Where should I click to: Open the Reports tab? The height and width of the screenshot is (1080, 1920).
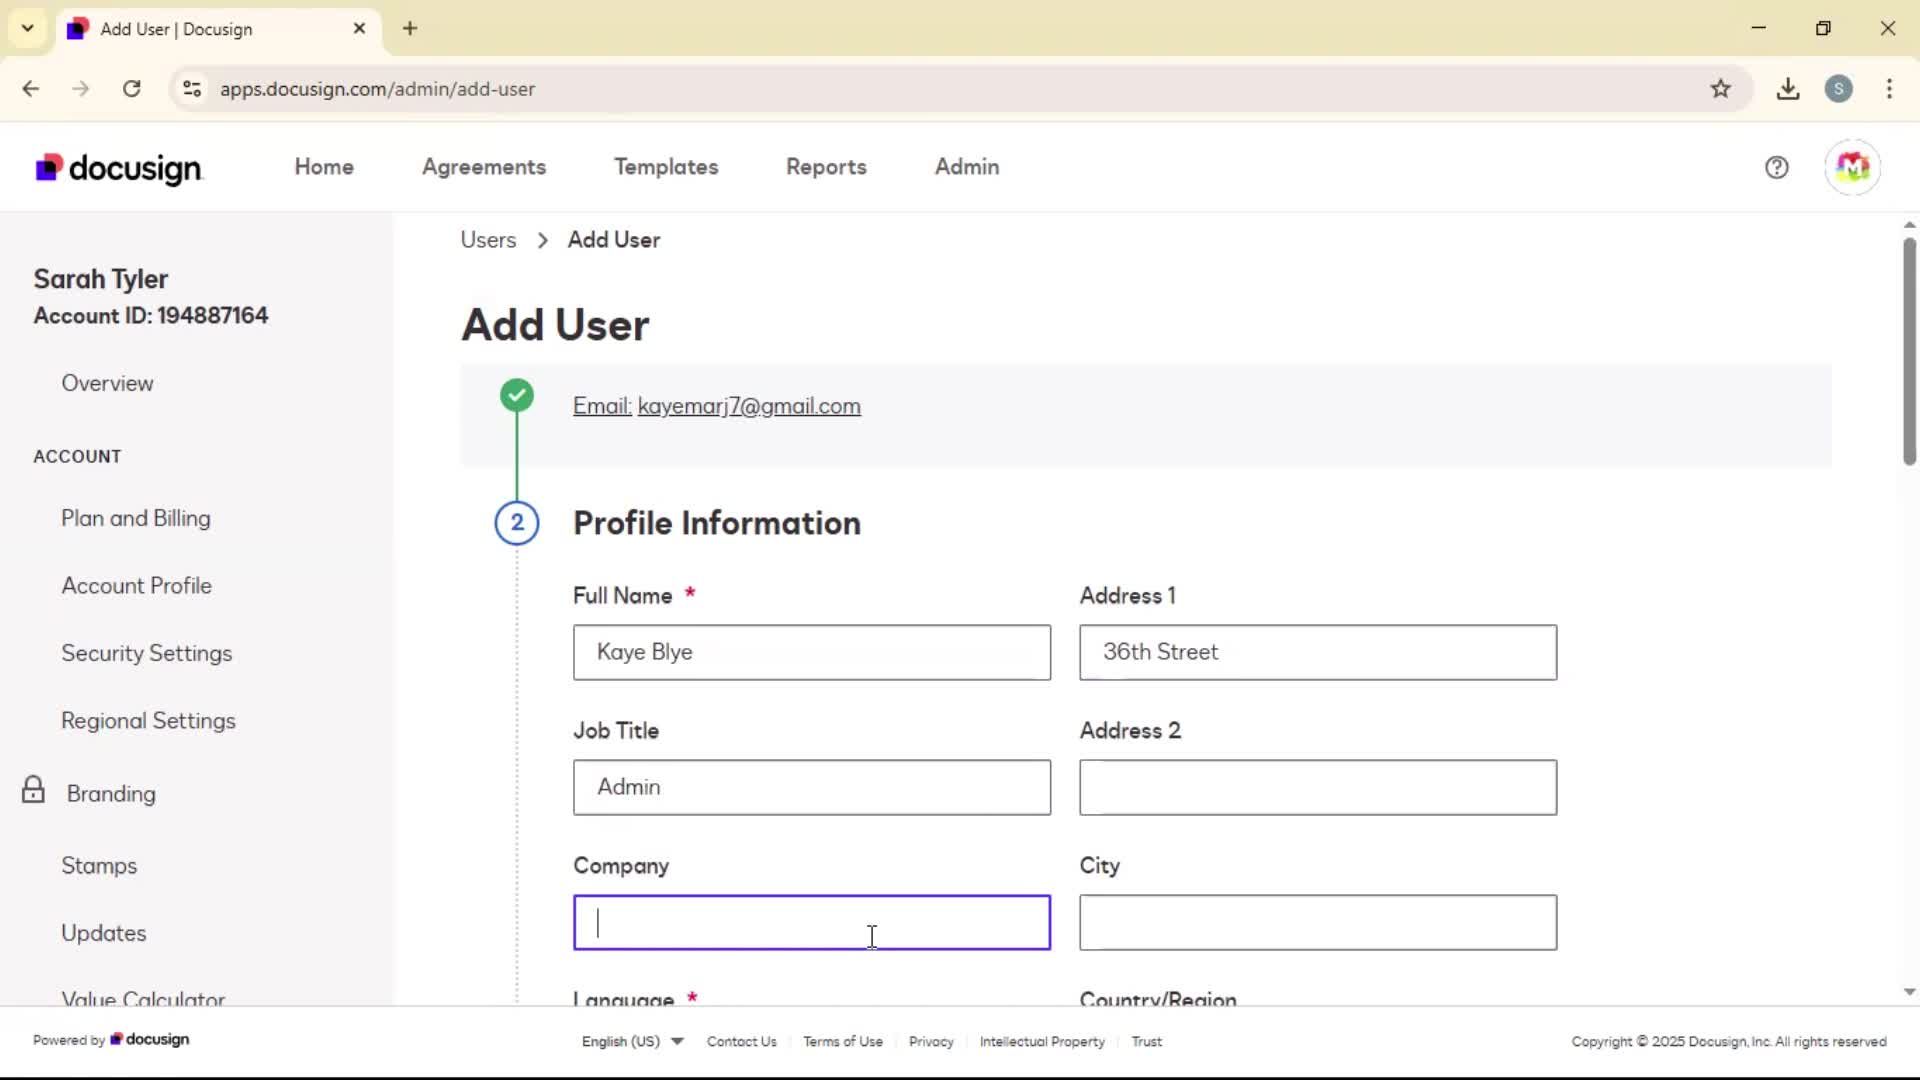(826, 167)
